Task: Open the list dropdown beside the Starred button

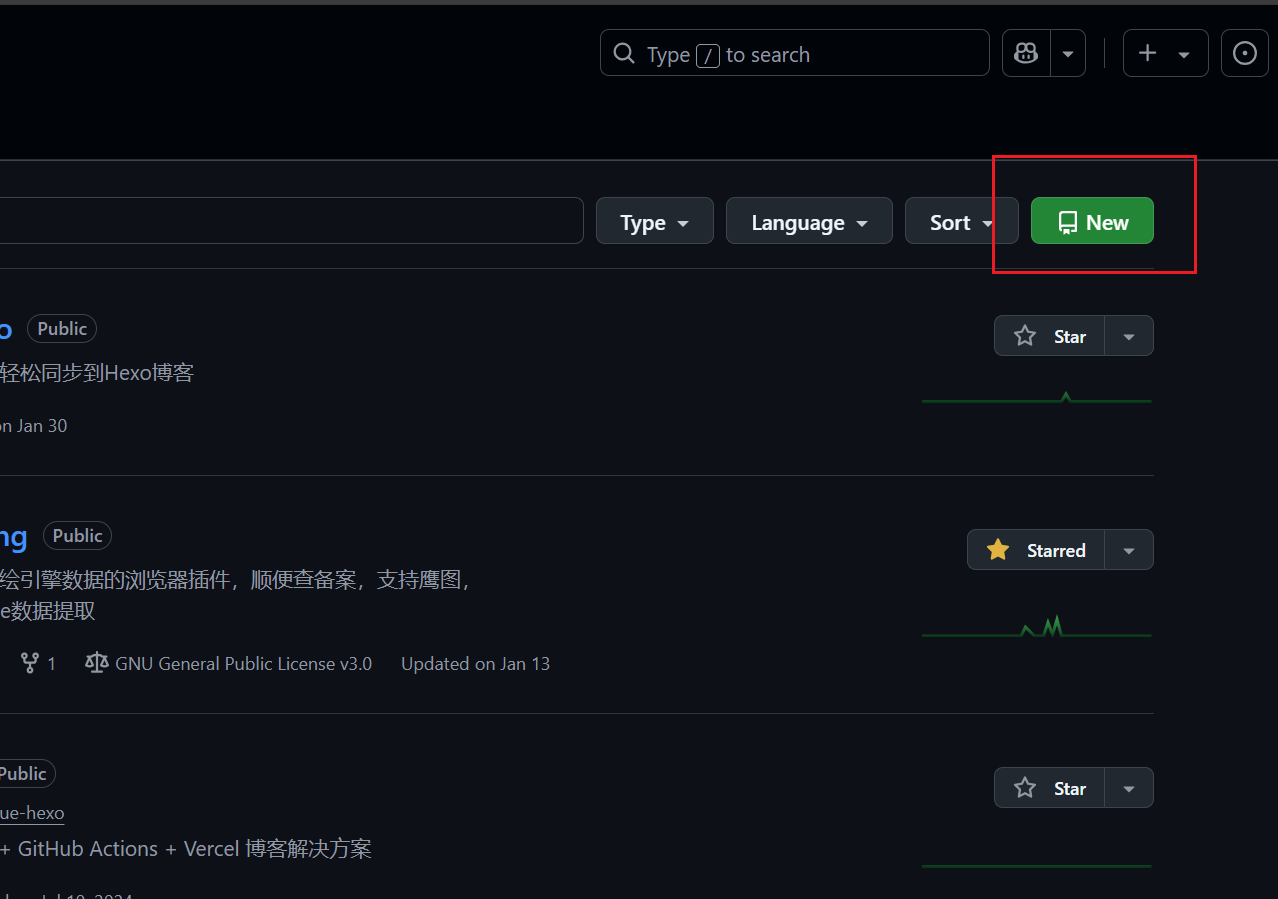Action: 1129,550
